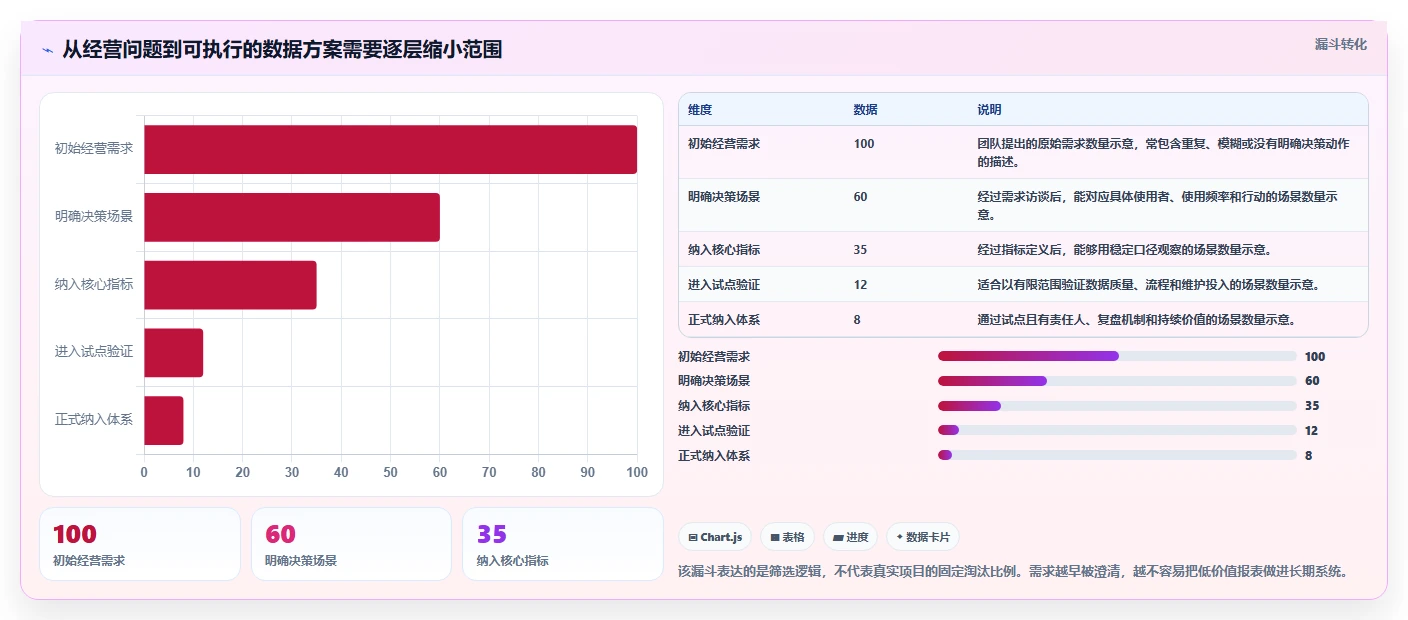The width and height of the screenshot is (1408, 620).
Task: Click the description starting 适合以有限范围验证
Action: (1149, 285)
